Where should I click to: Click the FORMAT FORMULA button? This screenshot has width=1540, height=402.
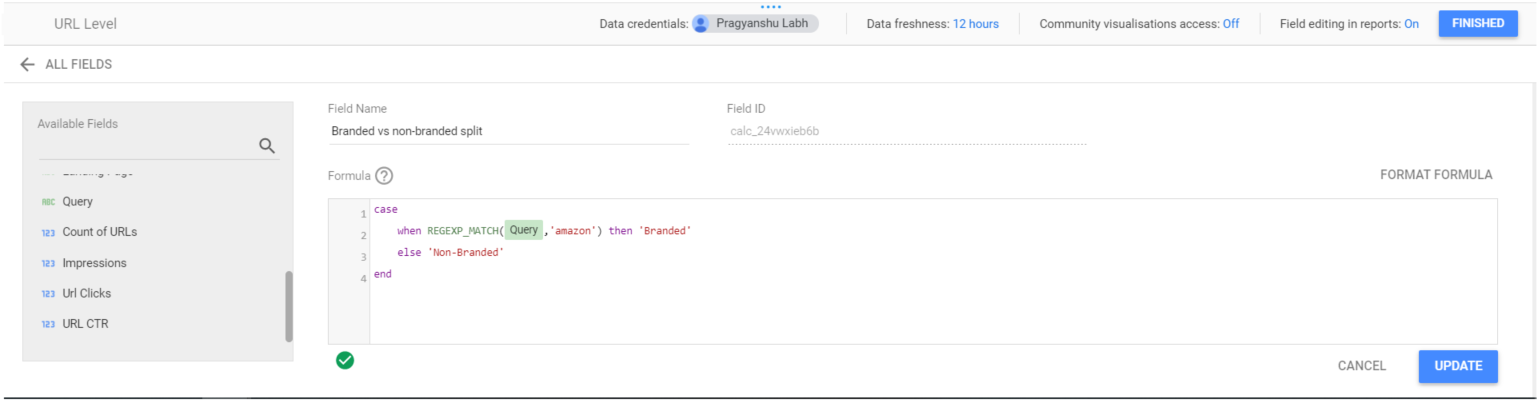1436,175
